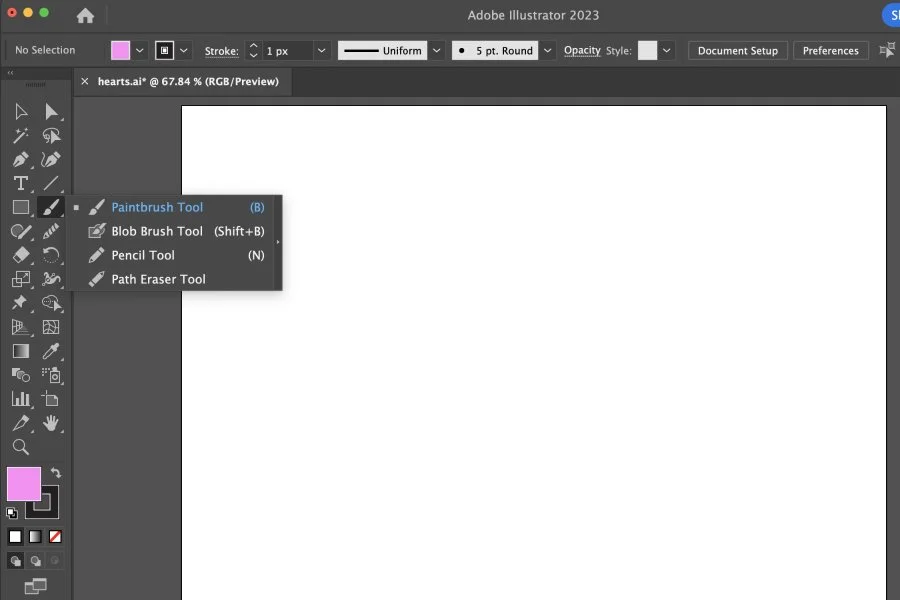Viewport: 900px width, 600px height.
Task: Expand the stroke weight dropdown
Action: pyautogui.click(x=321, y=51)
